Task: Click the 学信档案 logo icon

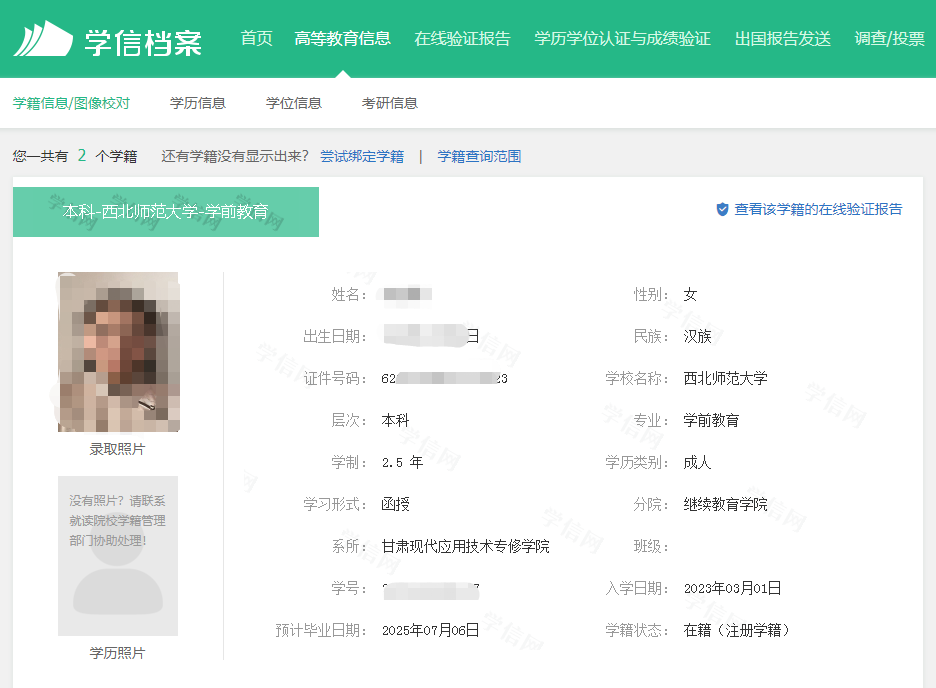Action: (x=43, y=39)
